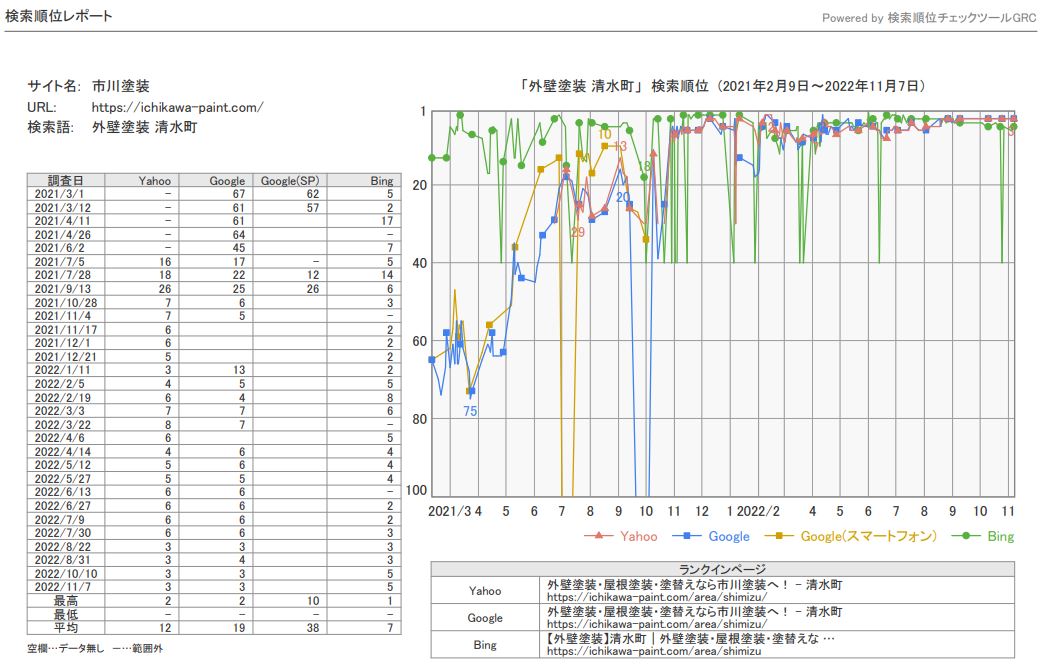The image size is (1044, 671).
Task: Click the blue data label 75 on chart
Action: pyautogui.click(x=470, y=411)
